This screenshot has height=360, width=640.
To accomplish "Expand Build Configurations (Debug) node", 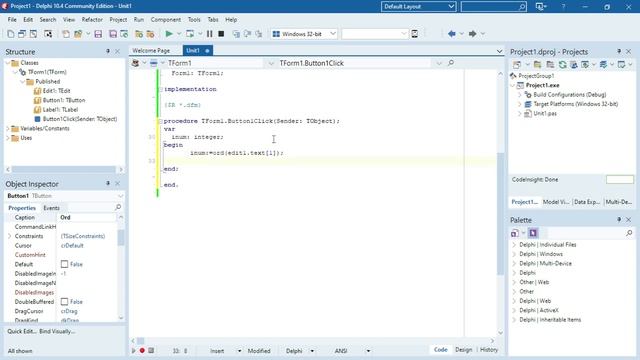I will coord(520,95).
